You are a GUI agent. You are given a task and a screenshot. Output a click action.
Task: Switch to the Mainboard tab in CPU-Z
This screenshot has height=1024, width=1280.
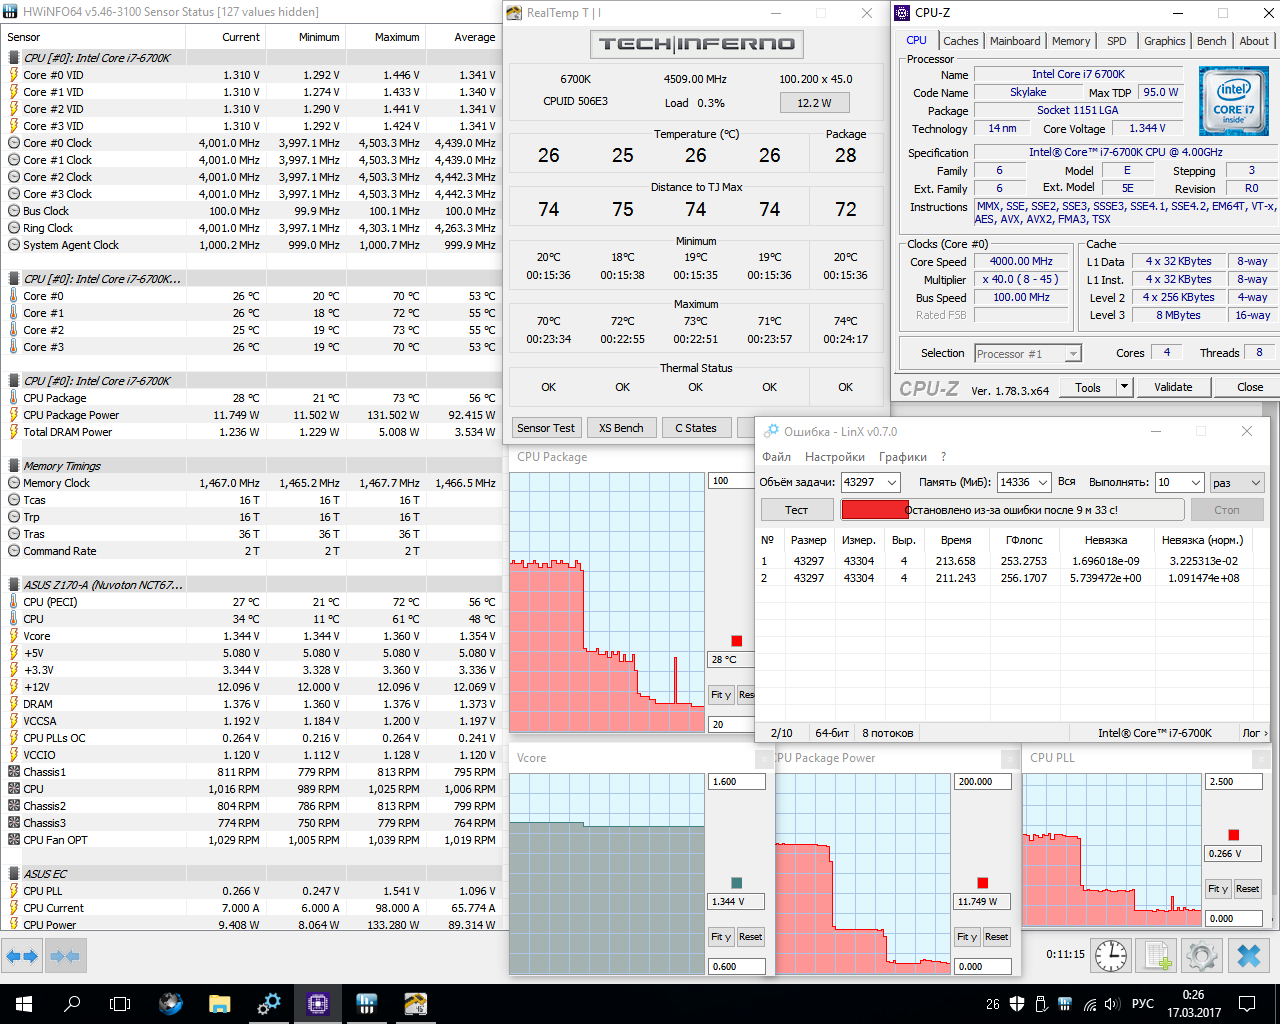(1015, 41)
